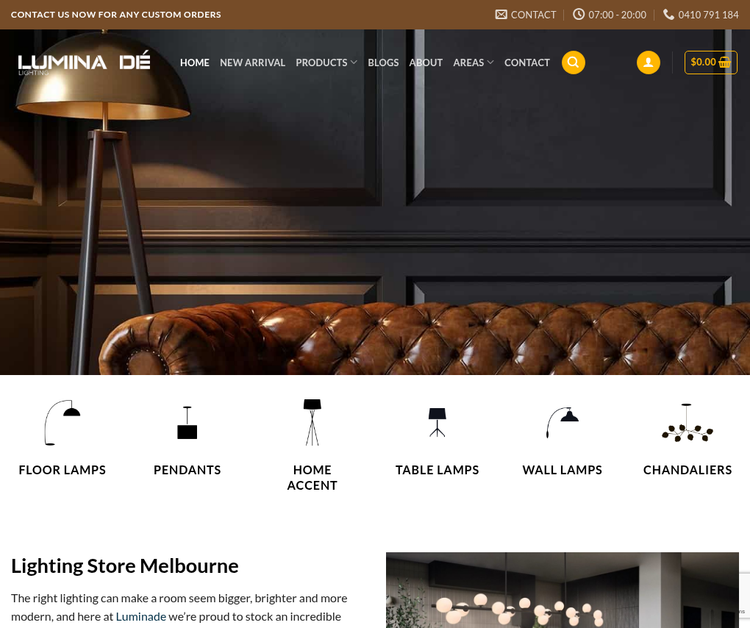
Task: Expand the Products dropdown menu
Action: pos(326,63)
